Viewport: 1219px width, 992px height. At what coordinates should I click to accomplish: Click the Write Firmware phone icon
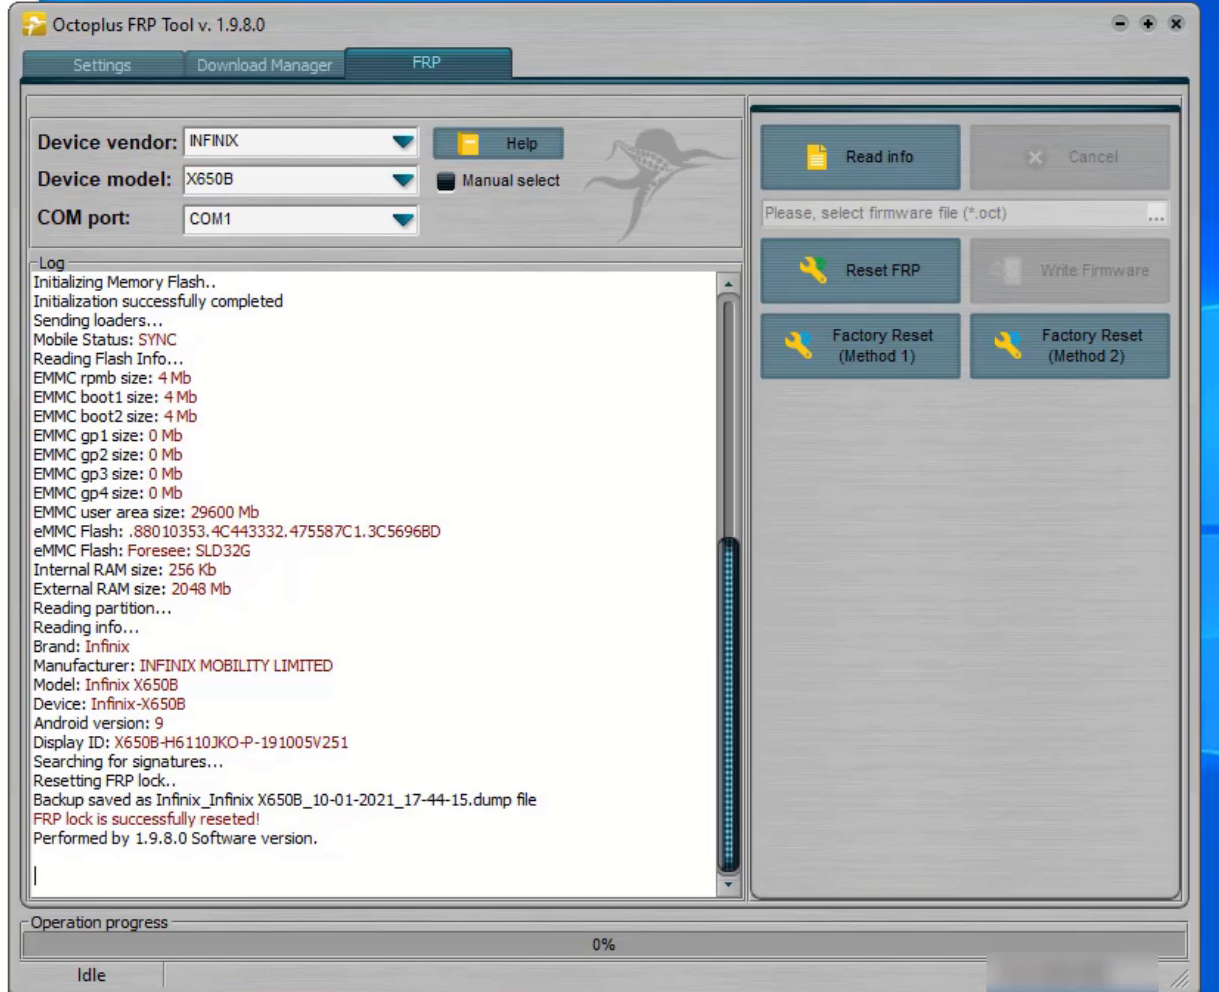point(1008,270)
